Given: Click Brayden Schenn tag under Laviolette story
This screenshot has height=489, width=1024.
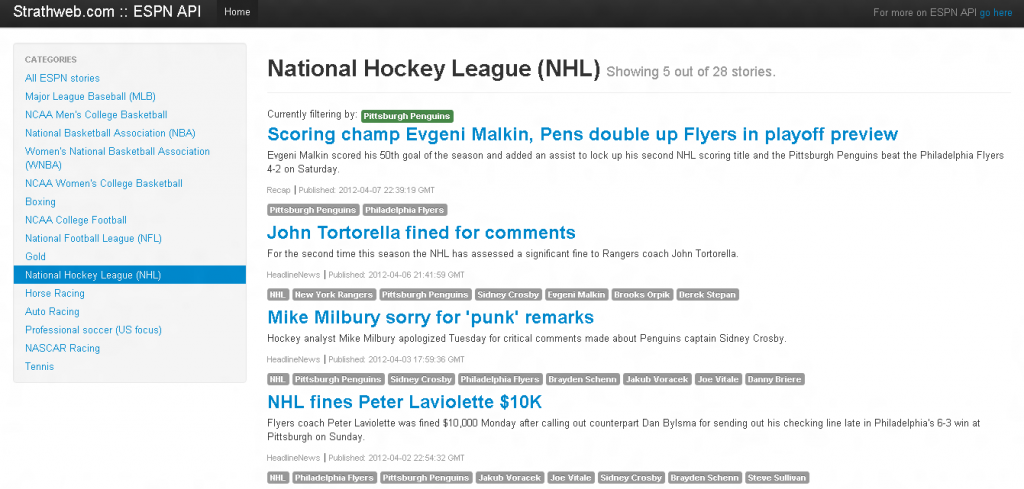Looking at the screenshot, I should [705, 478].
